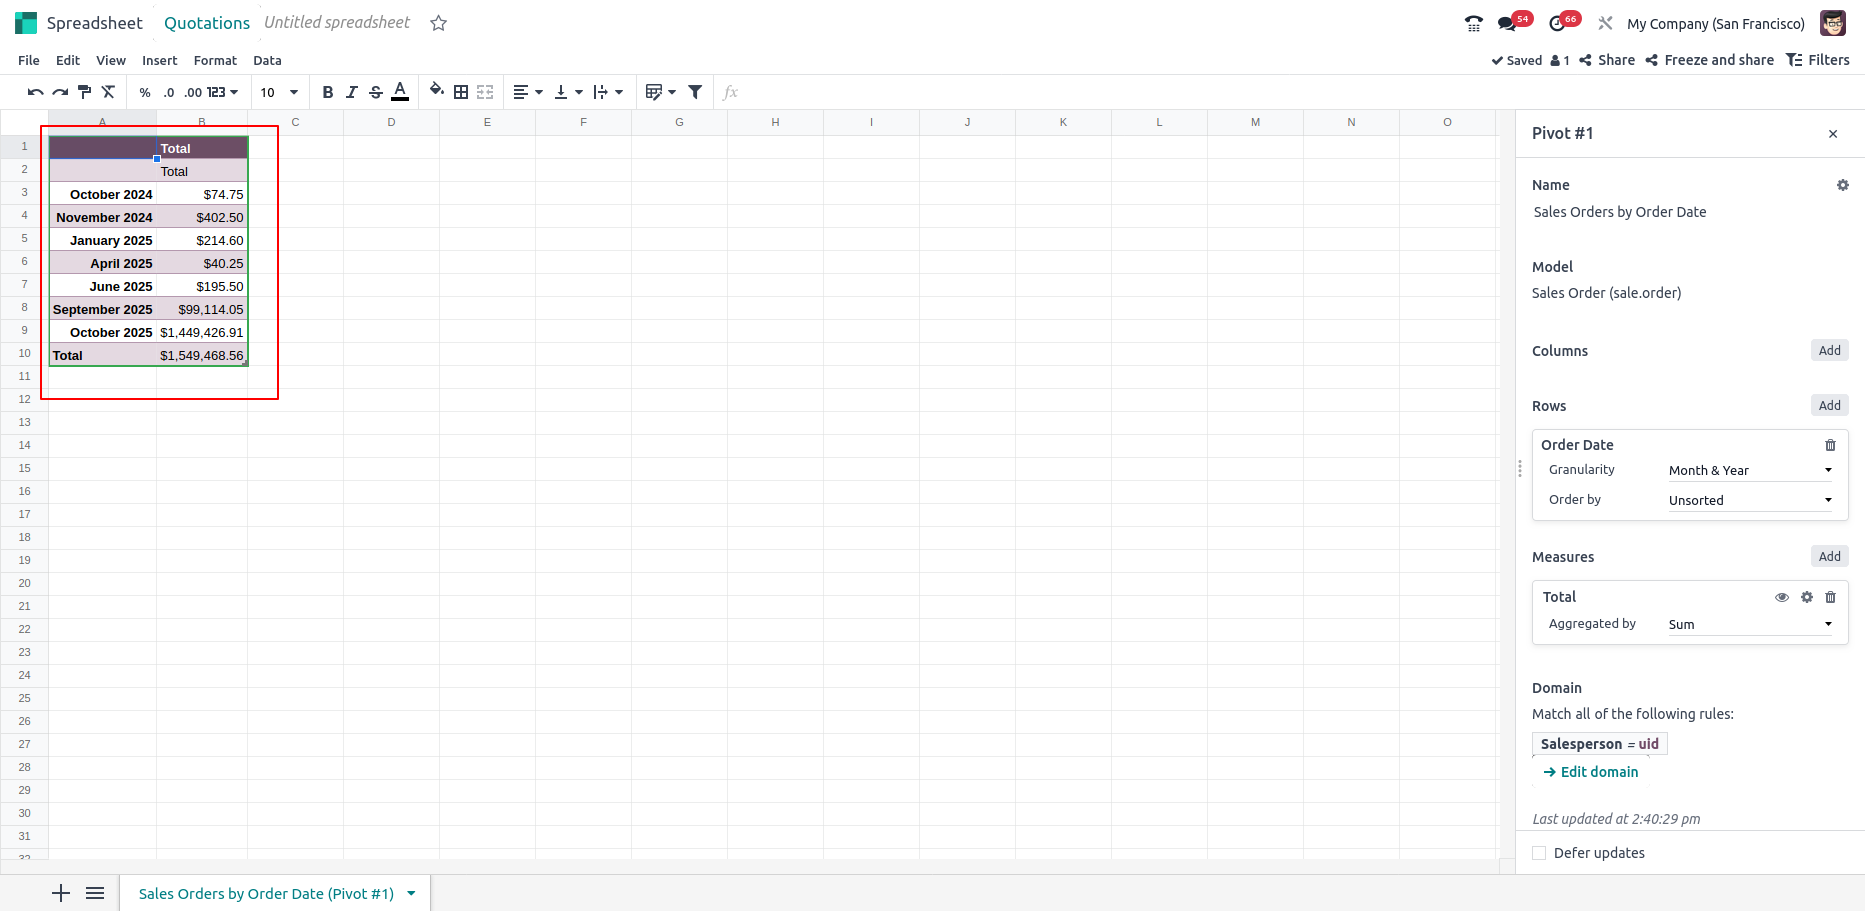Open the Granularity Month & Year dropdown
The width and height of the screenshot is (1865, 911).
[1749, 470]
